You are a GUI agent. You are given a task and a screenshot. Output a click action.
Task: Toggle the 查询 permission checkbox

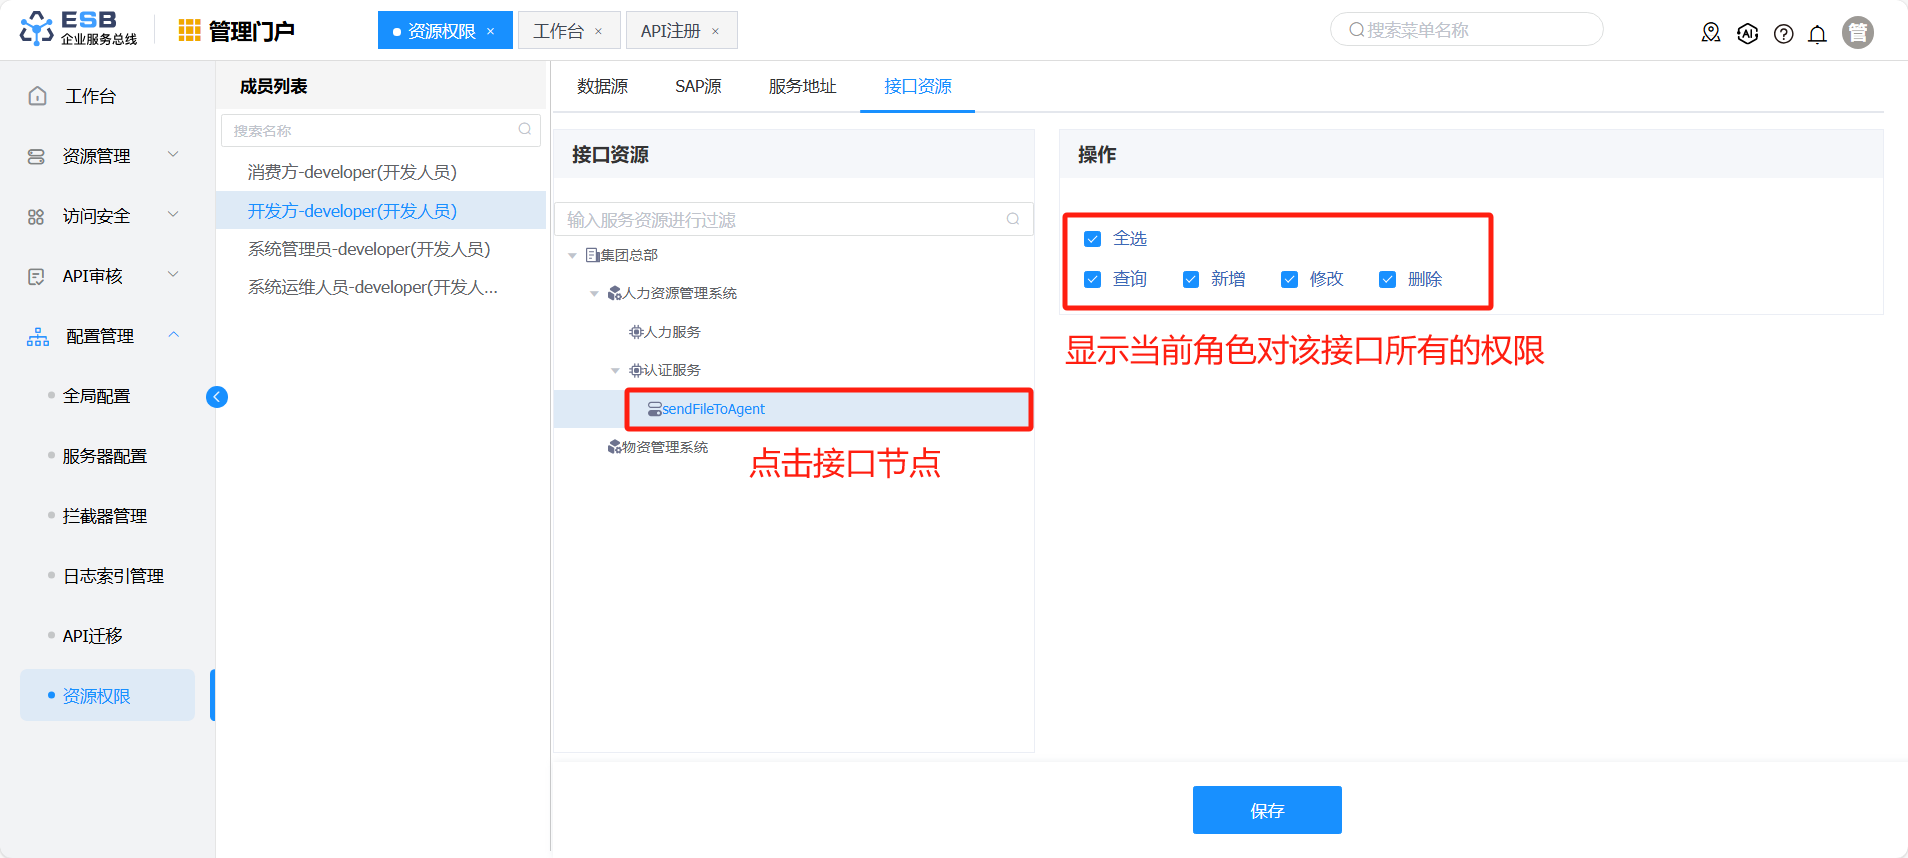coord(1093,280)
